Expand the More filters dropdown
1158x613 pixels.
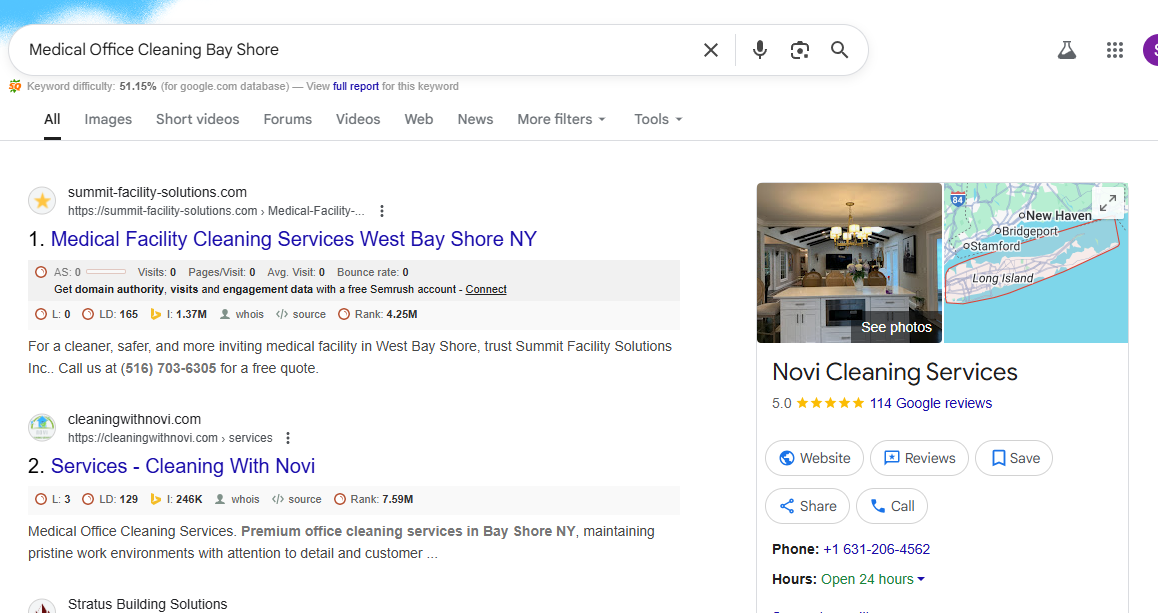pyautogui.click(x=561, y=119)
